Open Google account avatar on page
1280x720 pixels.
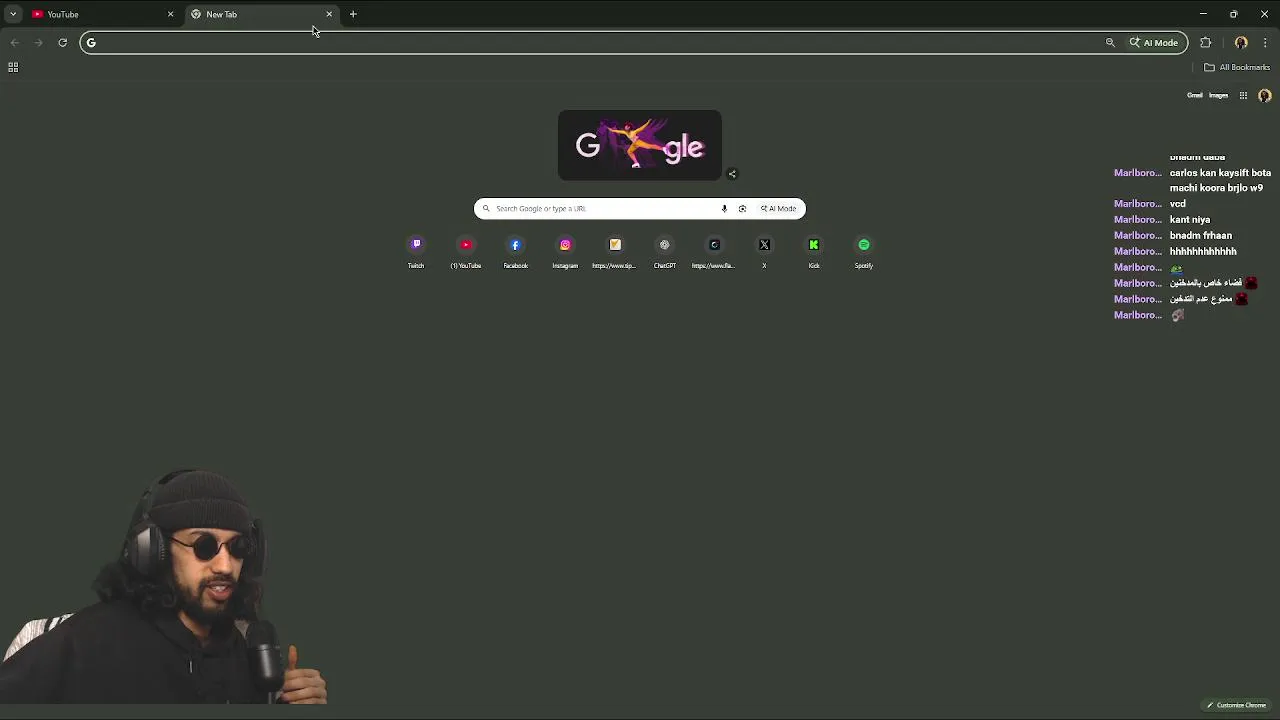click(x=1265, y=96)
